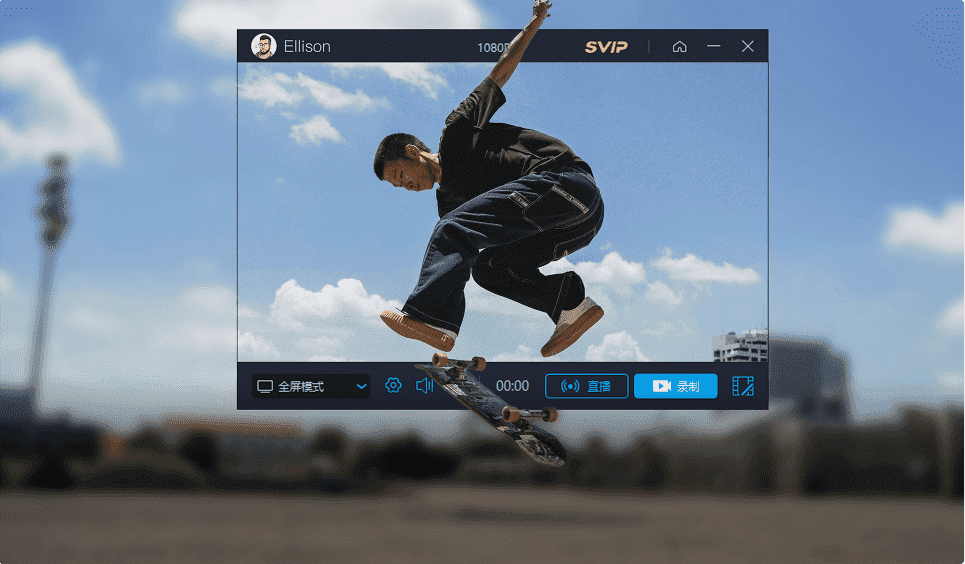Open the video editing filmstrip icon
Image resolution: width=965 pixels, height=564 pixels.
click(x=742, y=386)
